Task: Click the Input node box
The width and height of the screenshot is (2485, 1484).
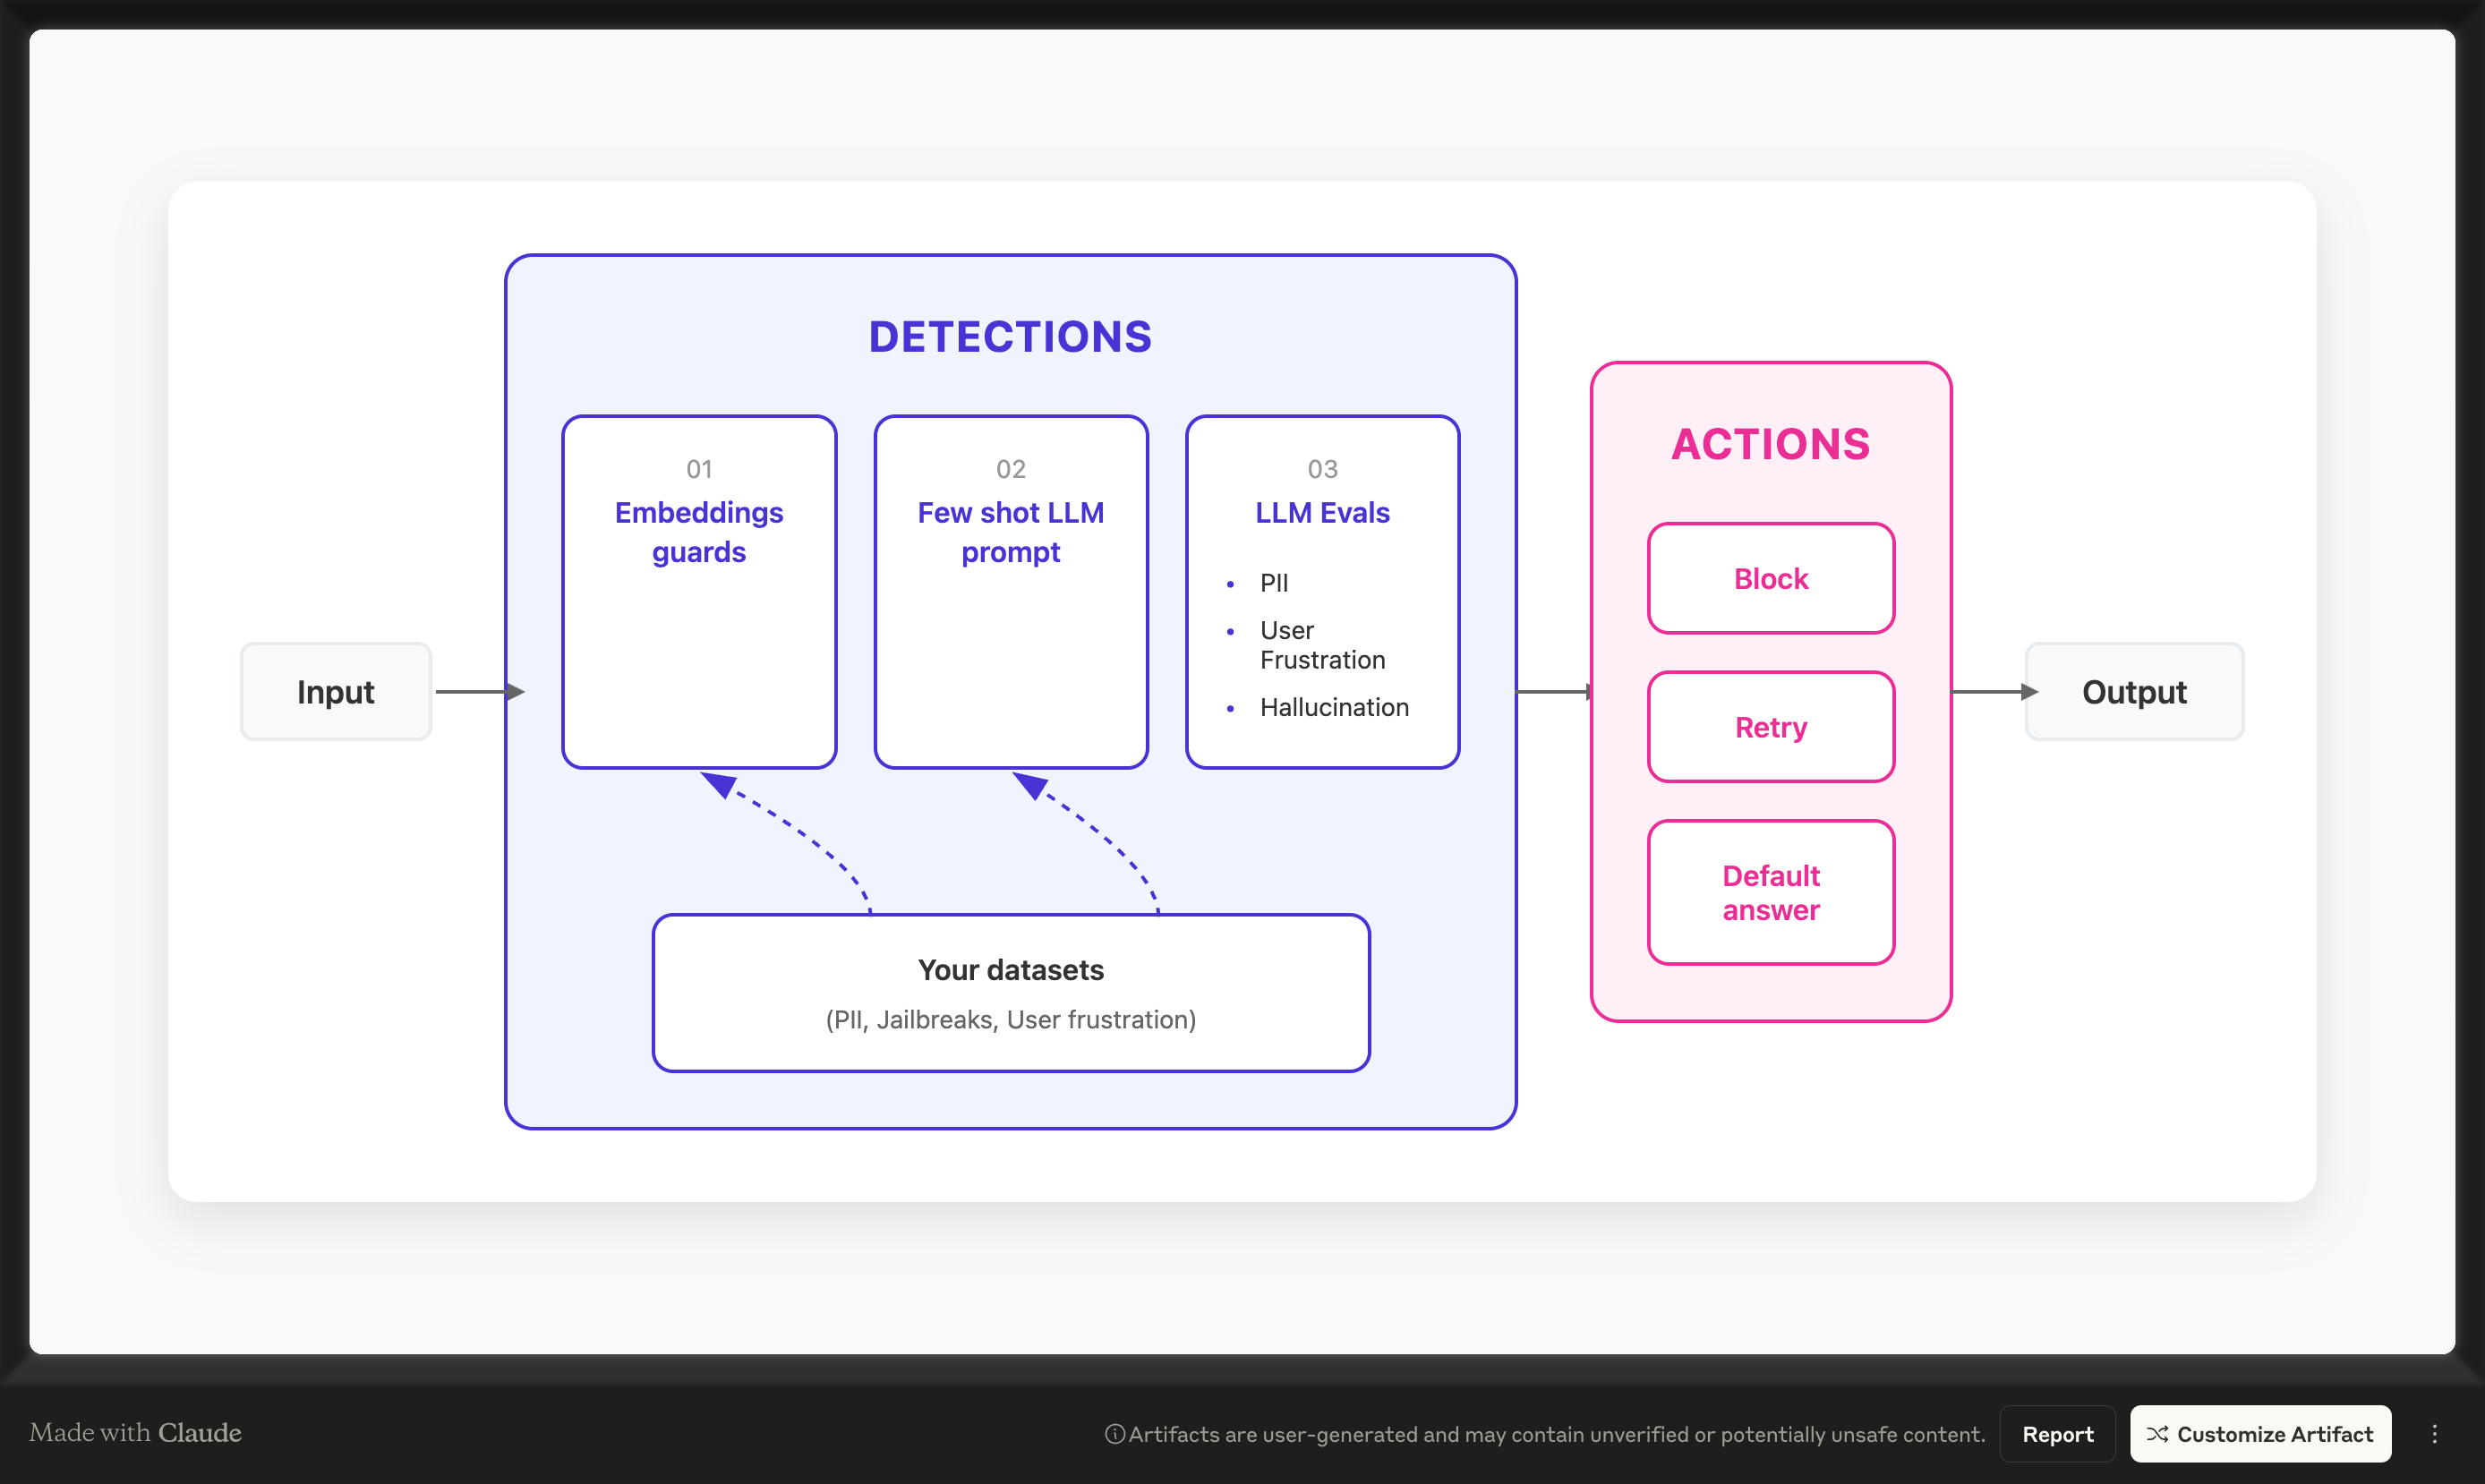Action: click(x=335, y=692)
